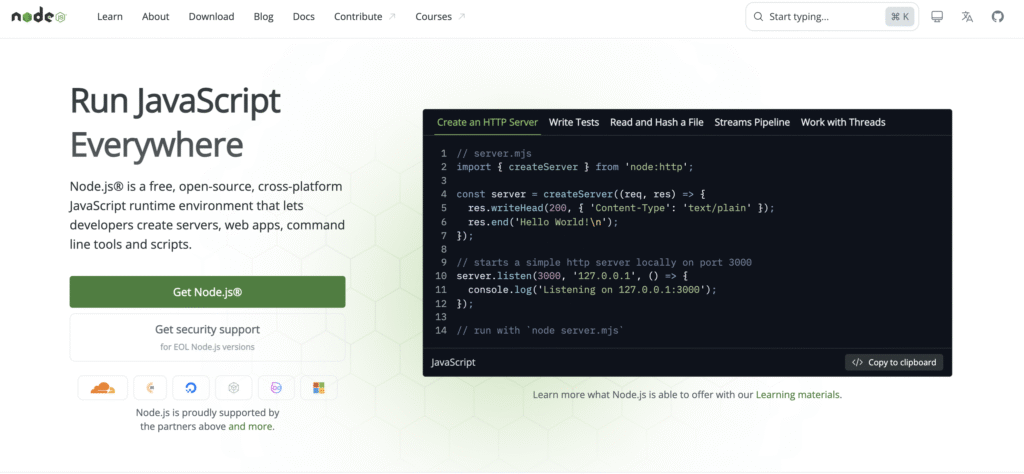Open the gray hexagon partner logo

tap(234, 388)
